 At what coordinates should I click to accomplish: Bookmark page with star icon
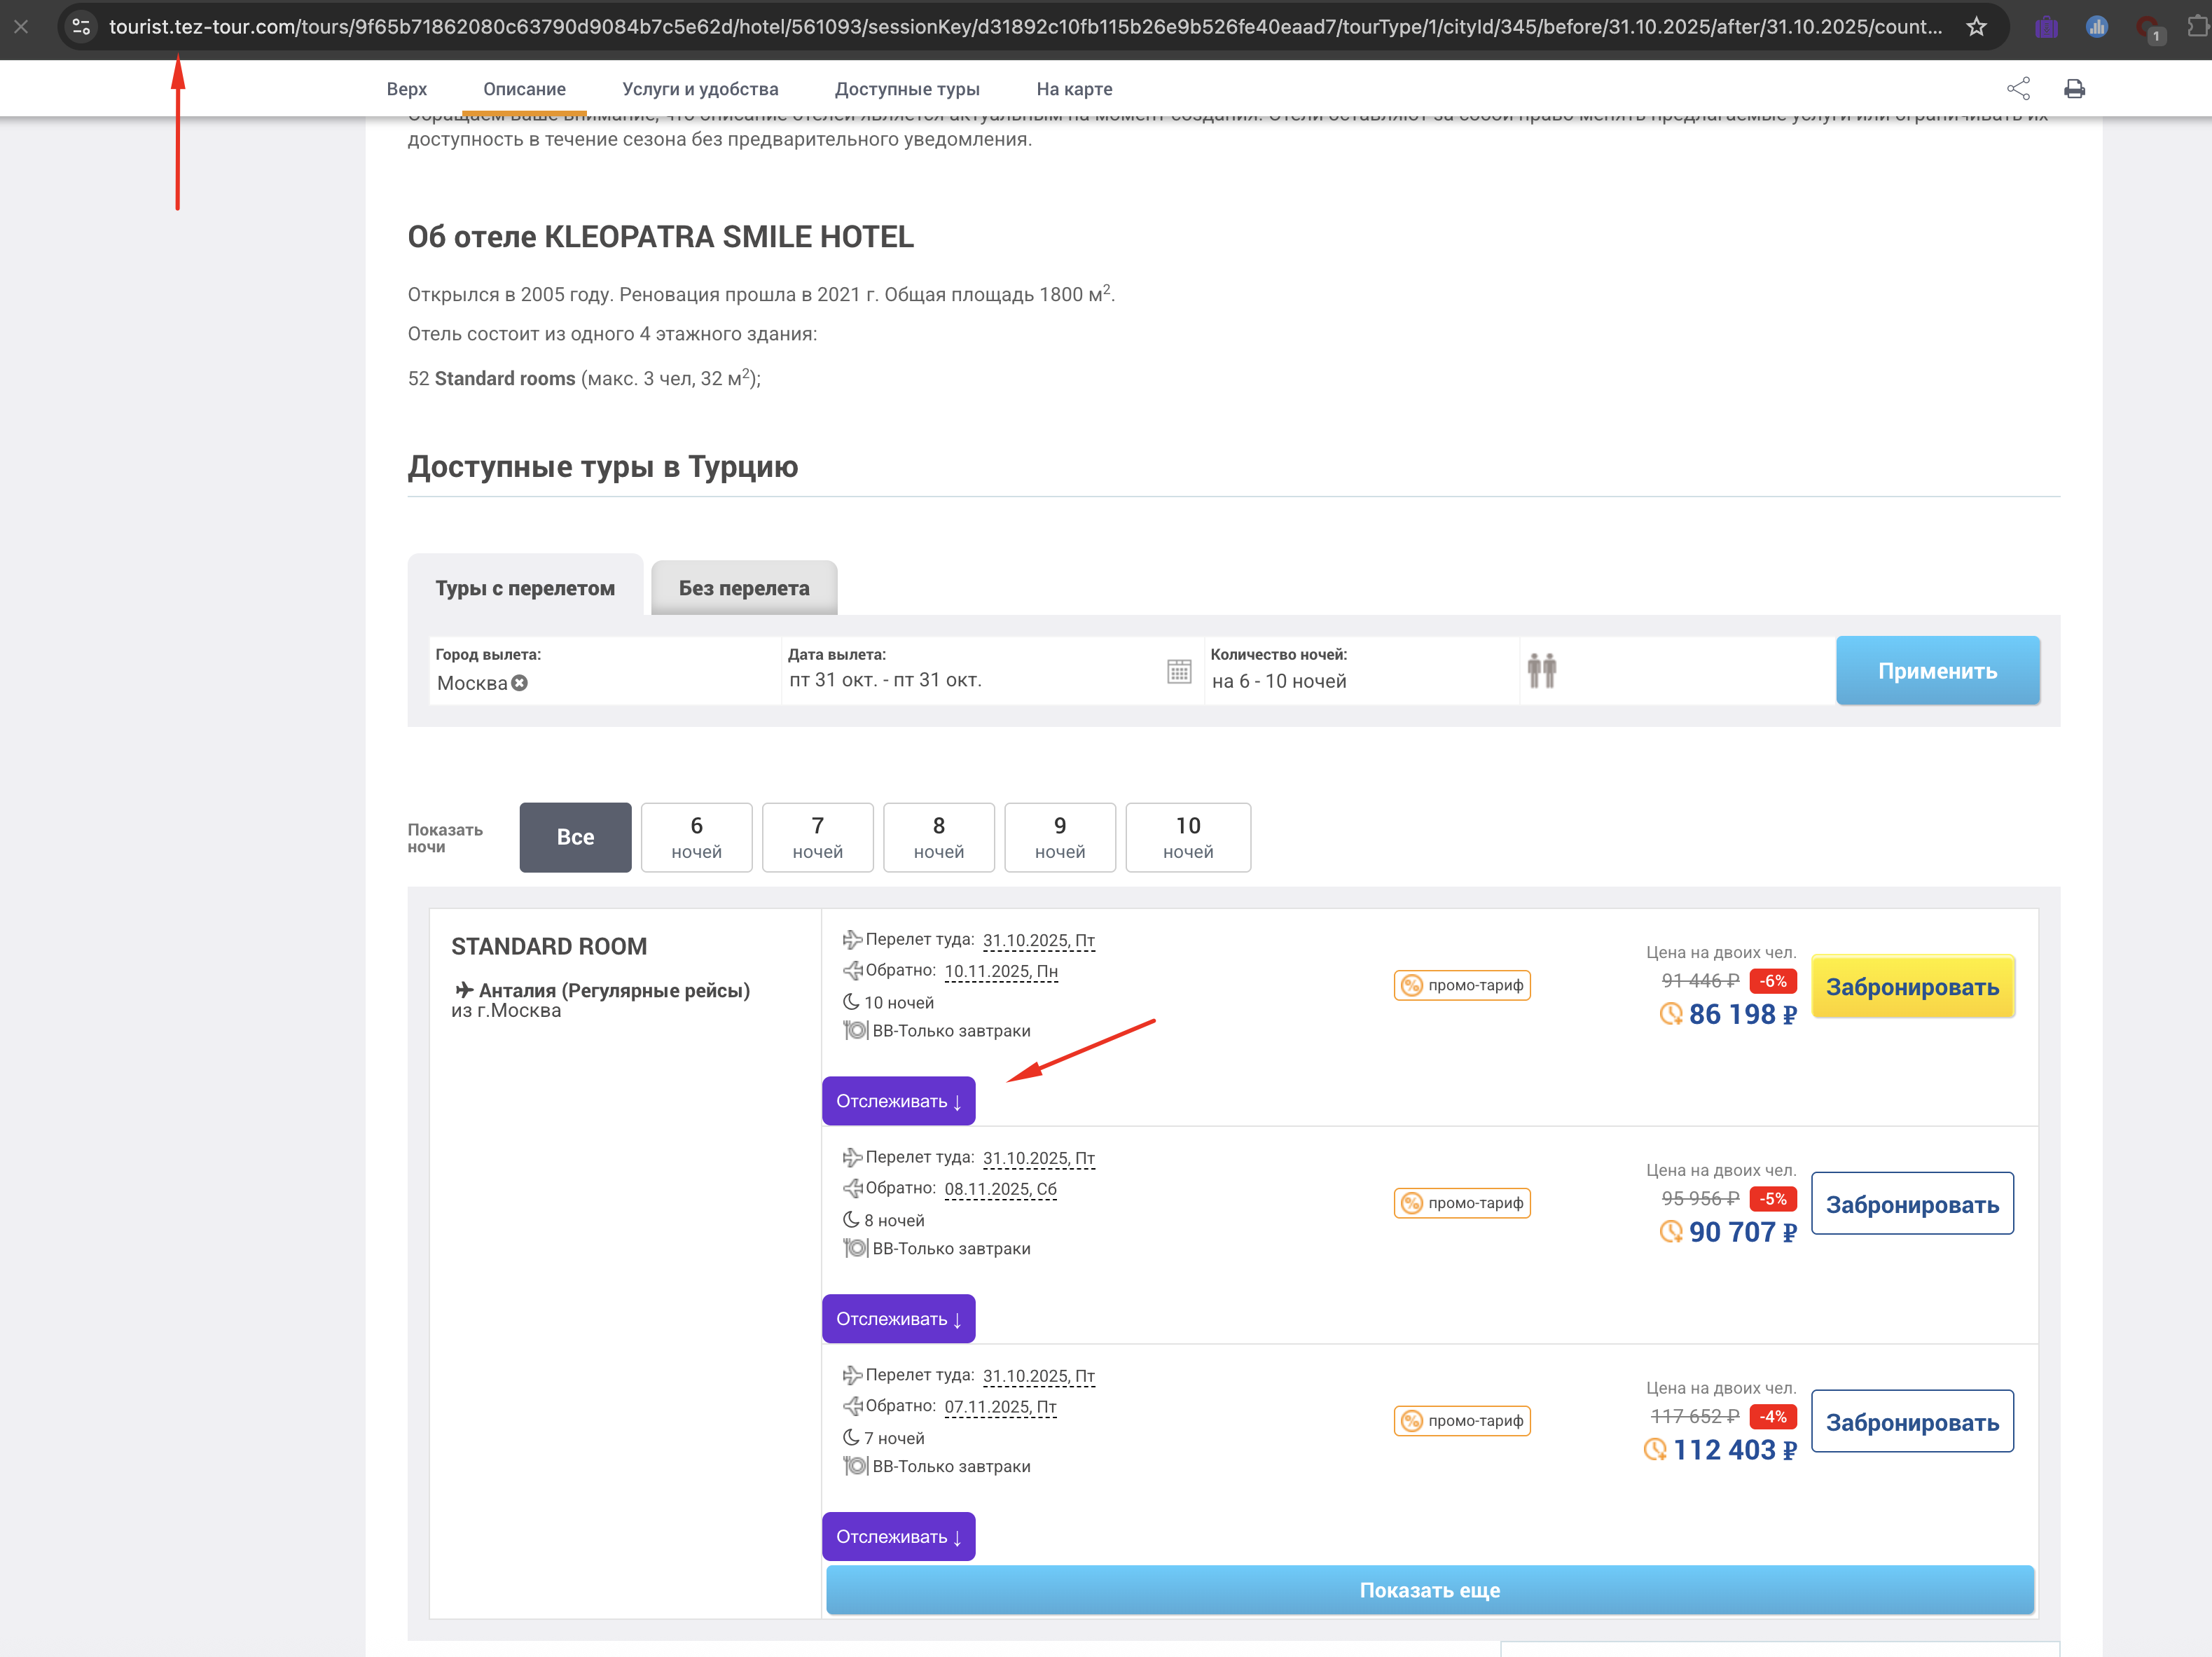click(x=1976, y=27)
